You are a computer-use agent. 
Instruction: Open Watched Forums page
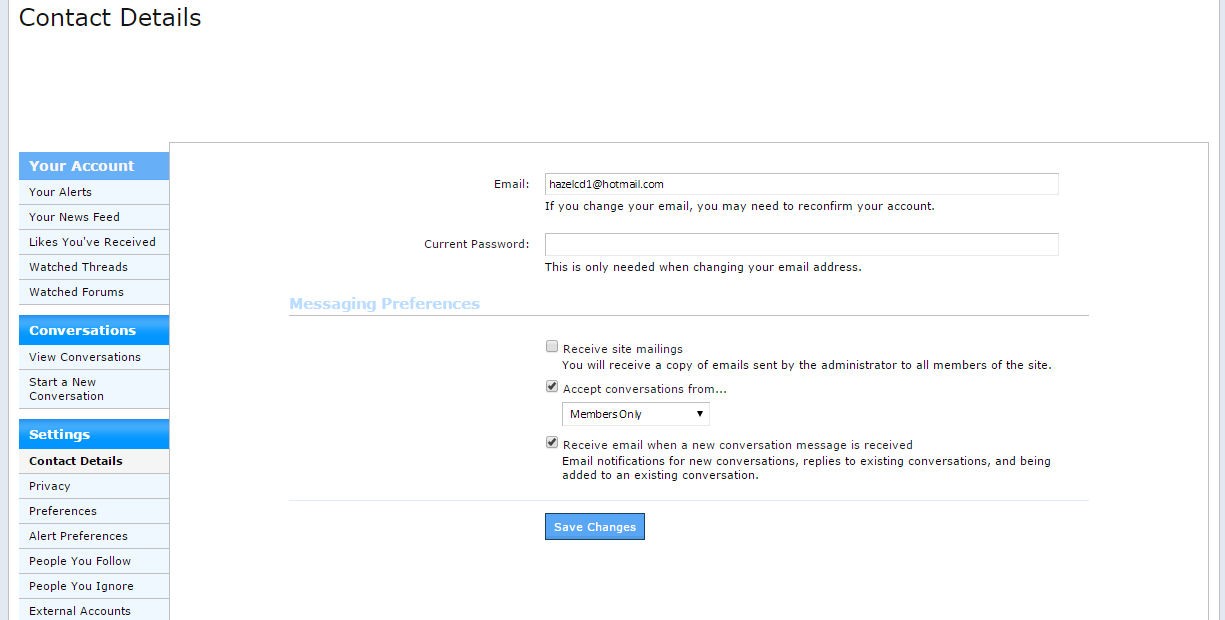pyautogui.click(x=76, y=292)
